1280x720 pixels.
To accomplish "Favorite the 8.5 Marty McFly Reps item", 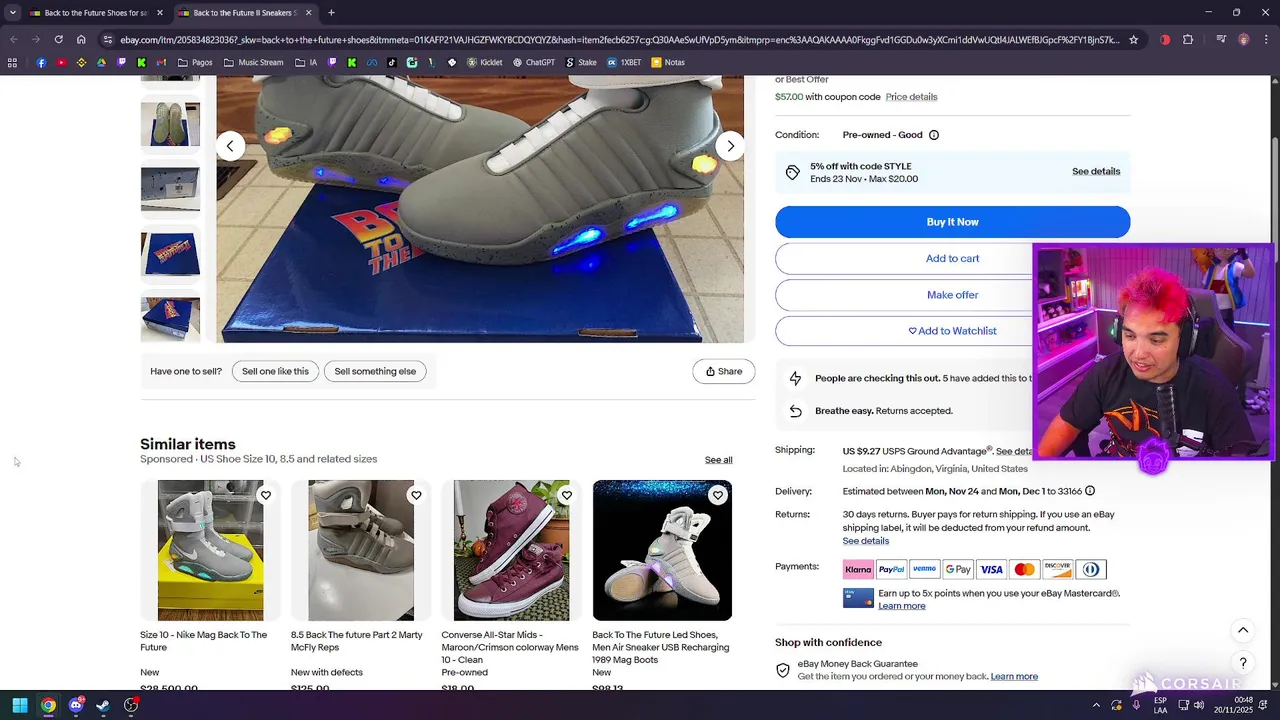I will [x=416, y=495].
